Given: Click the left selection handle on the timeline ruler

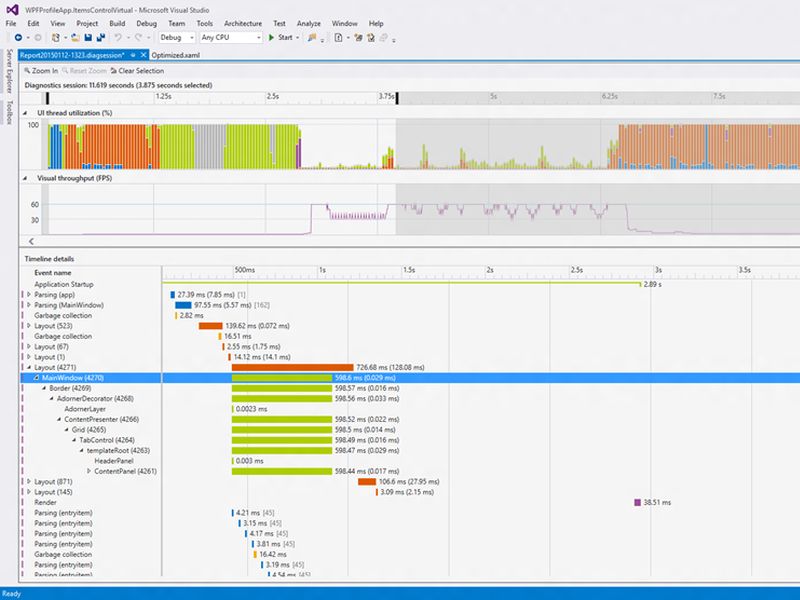Looking at the screenshot, I should coord(47,98).
